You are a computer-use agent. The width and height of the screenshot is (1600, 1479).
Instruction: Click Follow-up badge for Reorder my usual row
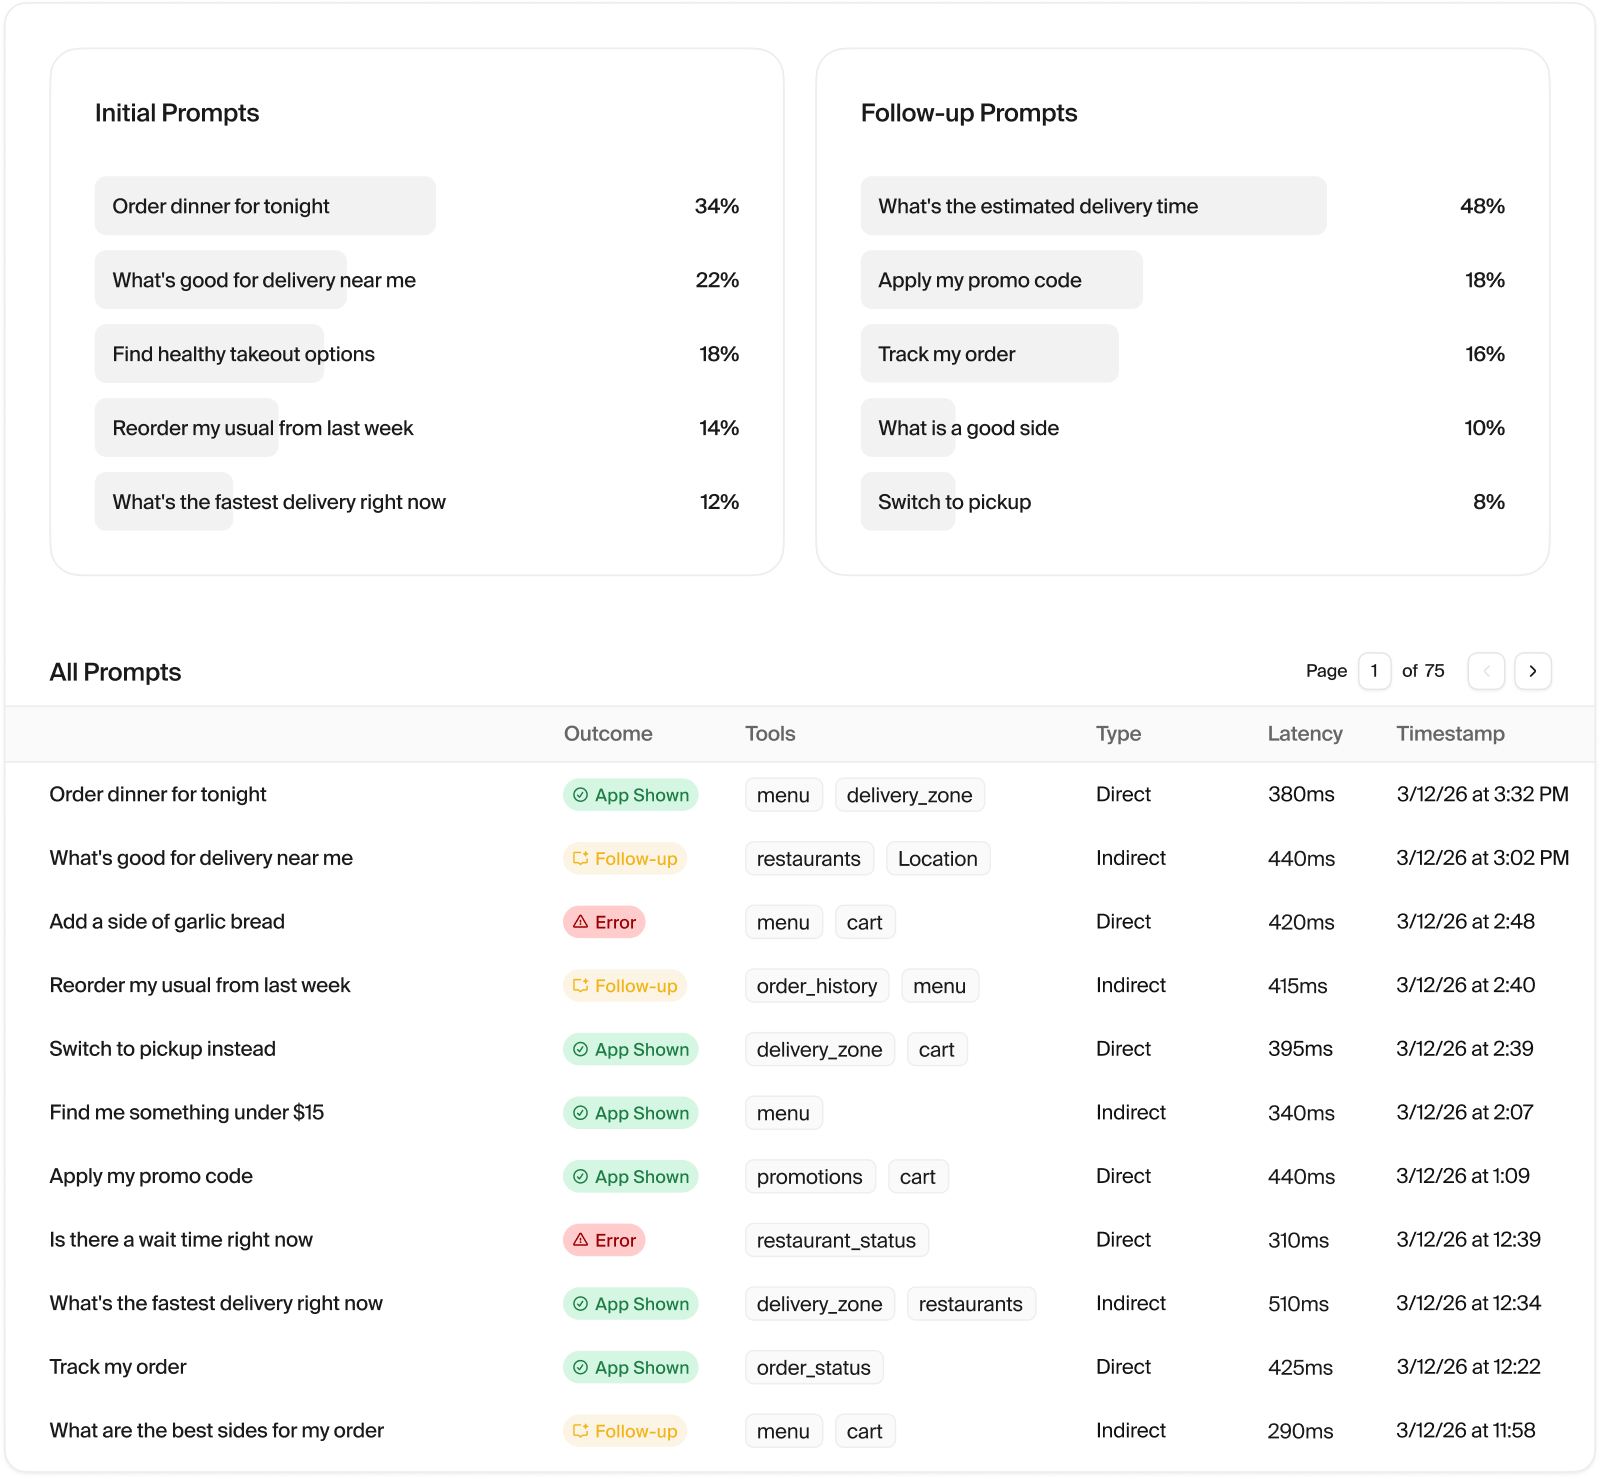[x=625, y=986]
